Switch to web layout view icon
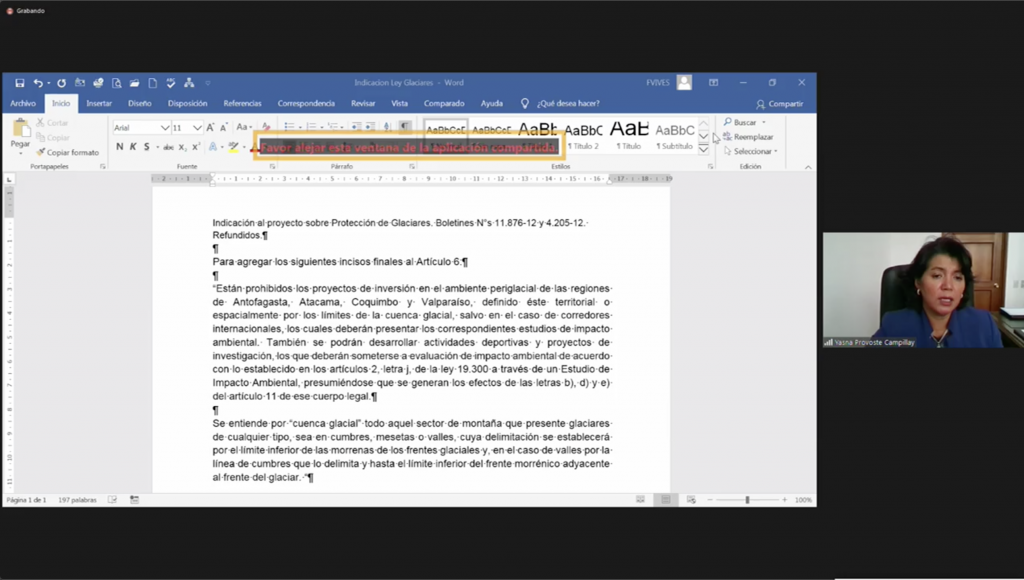Screen dimensions: 1024x580 pos(691,500)
